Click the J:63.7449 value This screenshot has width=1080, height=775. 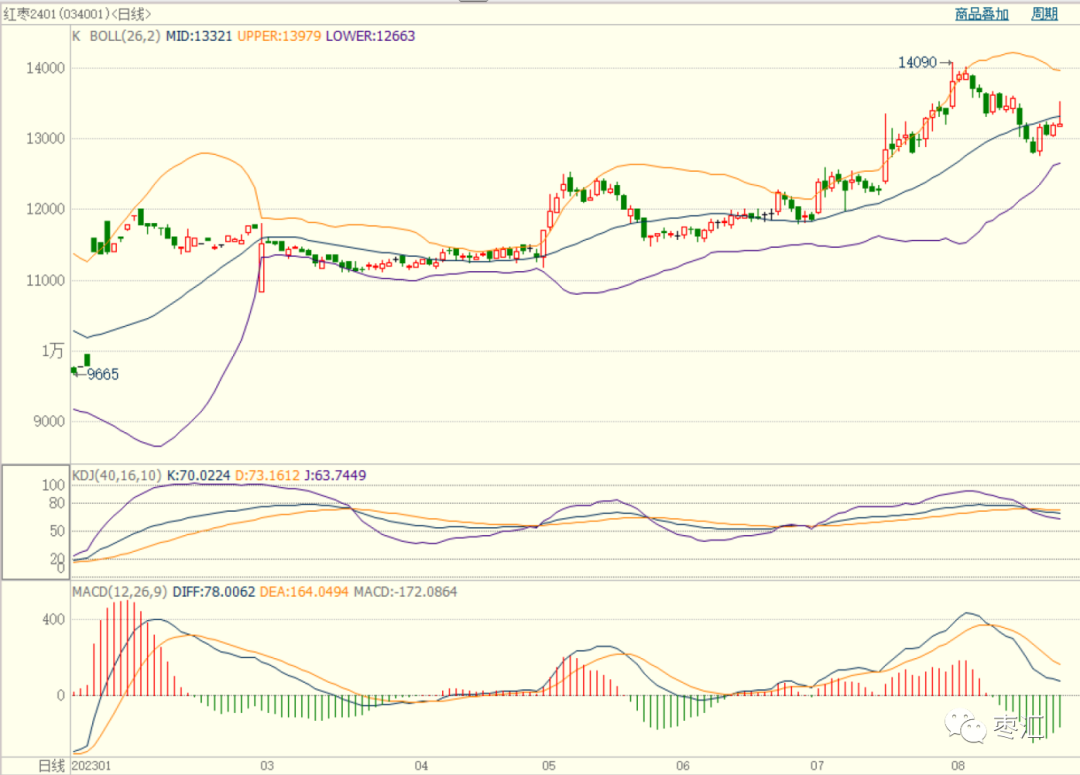click(335, 475)
